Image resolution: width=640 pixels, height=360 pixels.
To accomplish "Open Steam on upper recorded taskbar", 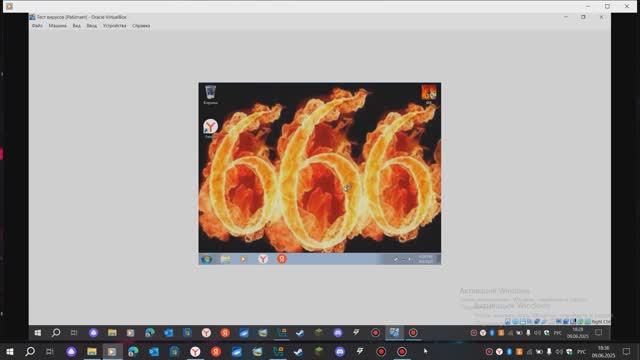I will (300, 333).
